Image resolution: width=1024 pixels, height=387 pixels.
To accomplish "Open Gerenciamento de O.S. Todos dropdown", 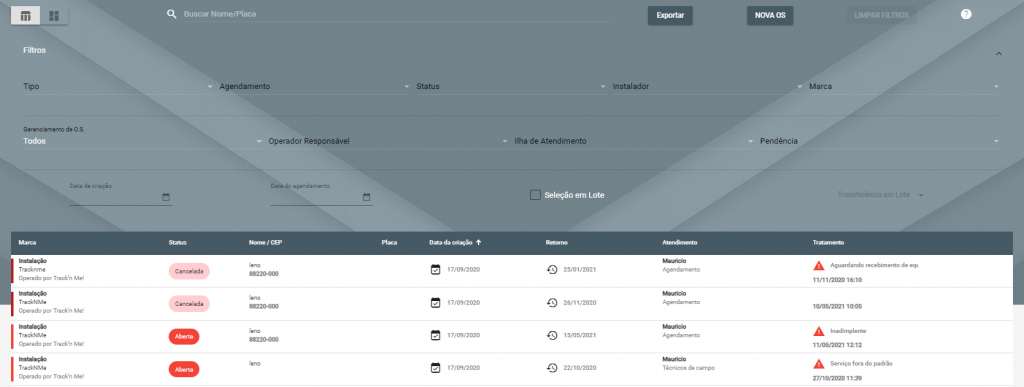I will (143, 141).
